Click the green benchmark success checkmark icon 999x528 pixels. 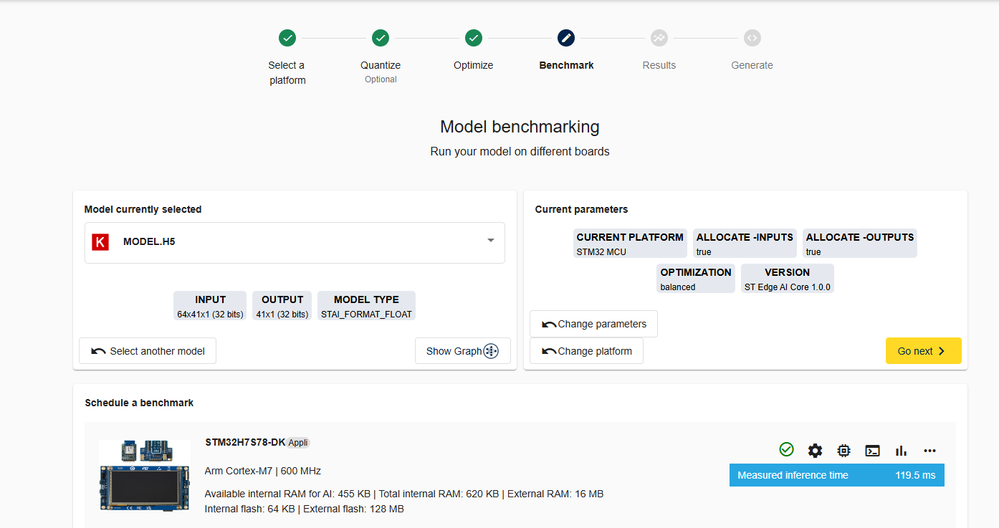tap(786, 450)
